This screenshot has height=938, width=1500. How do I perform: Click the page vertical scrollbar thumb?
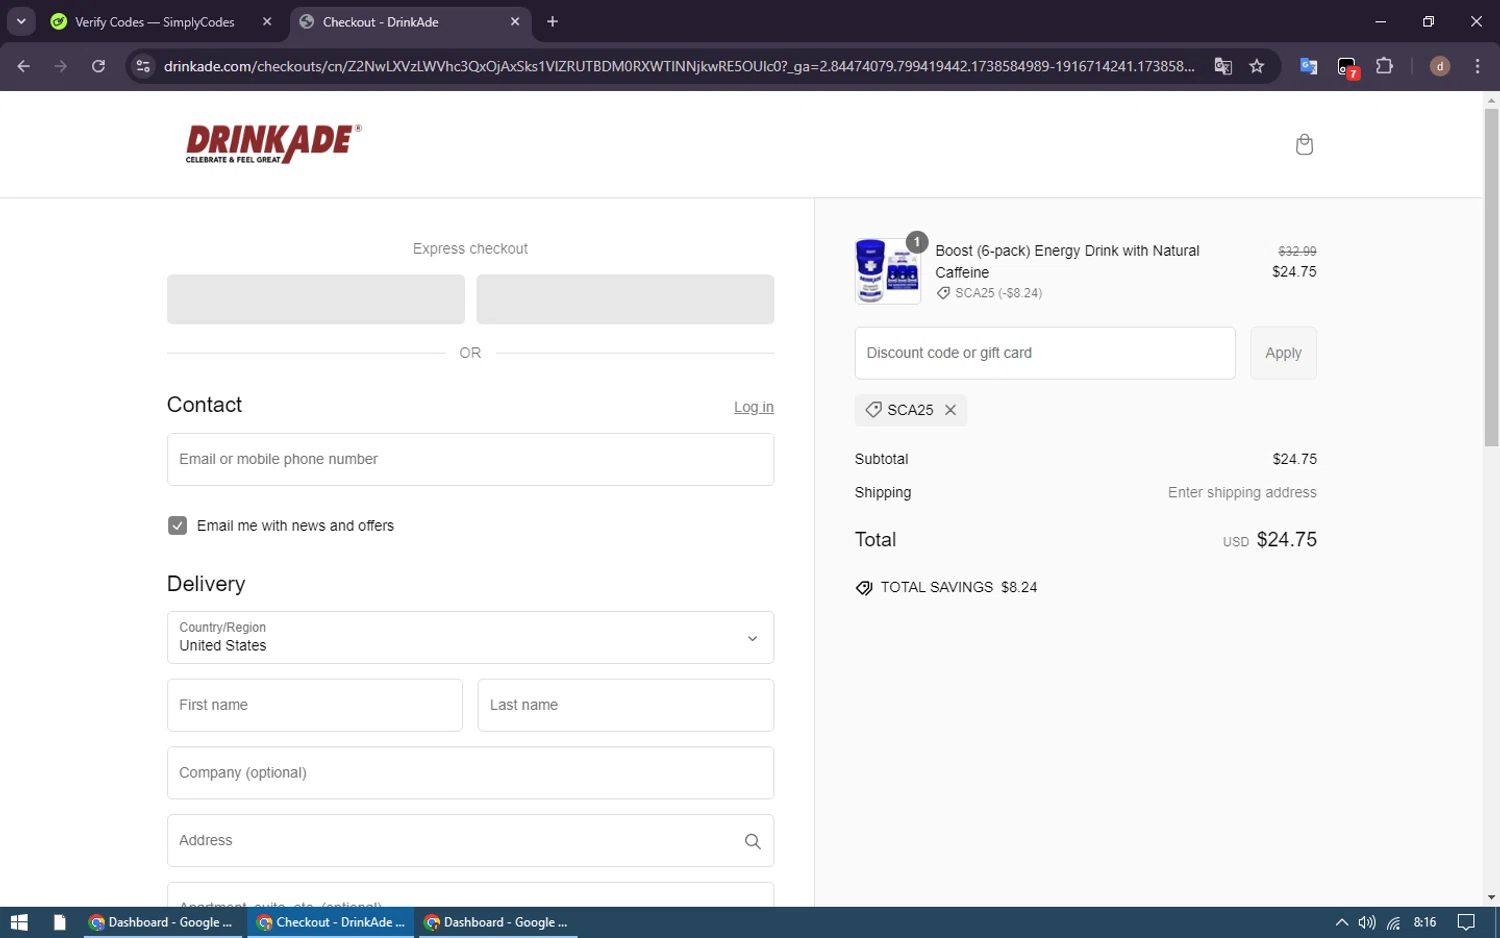pyautogui.click(x=1491, y=277)
